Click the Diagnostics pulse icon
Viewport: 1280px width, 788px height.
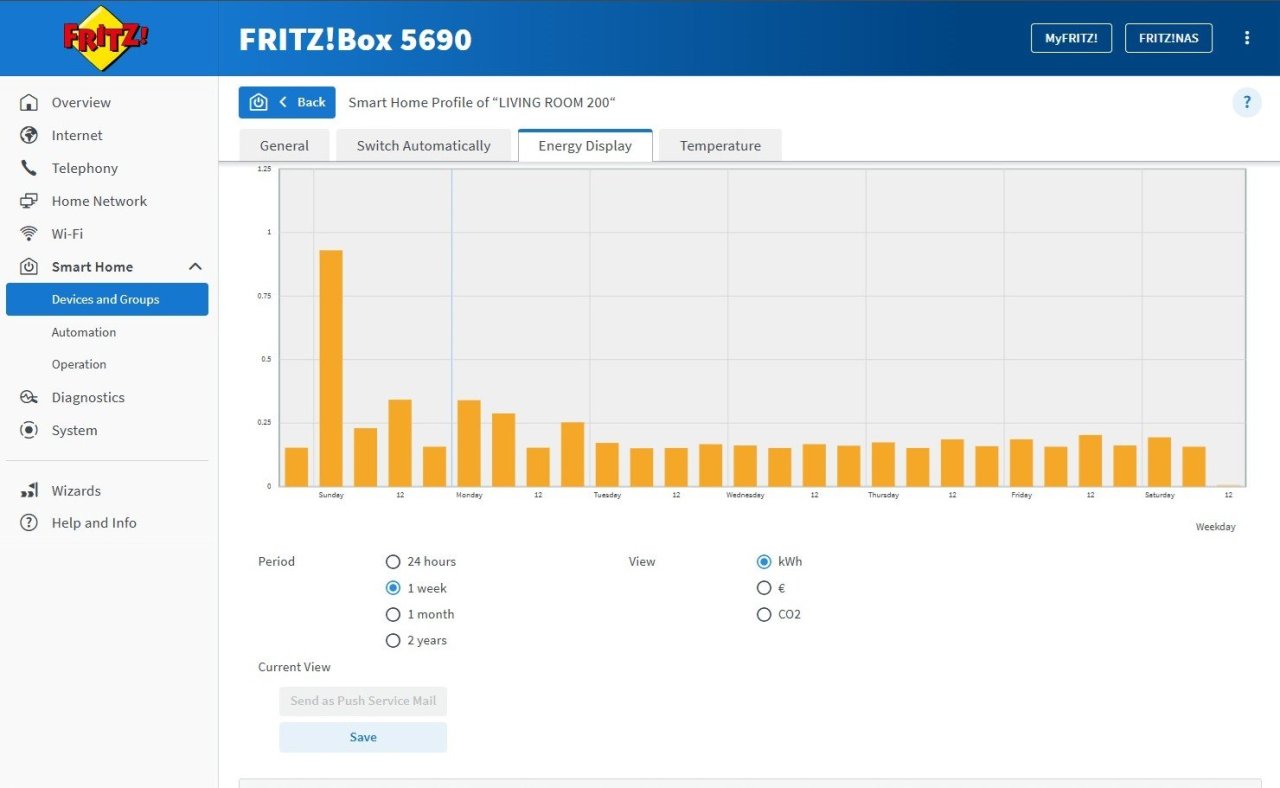[29, 397]
